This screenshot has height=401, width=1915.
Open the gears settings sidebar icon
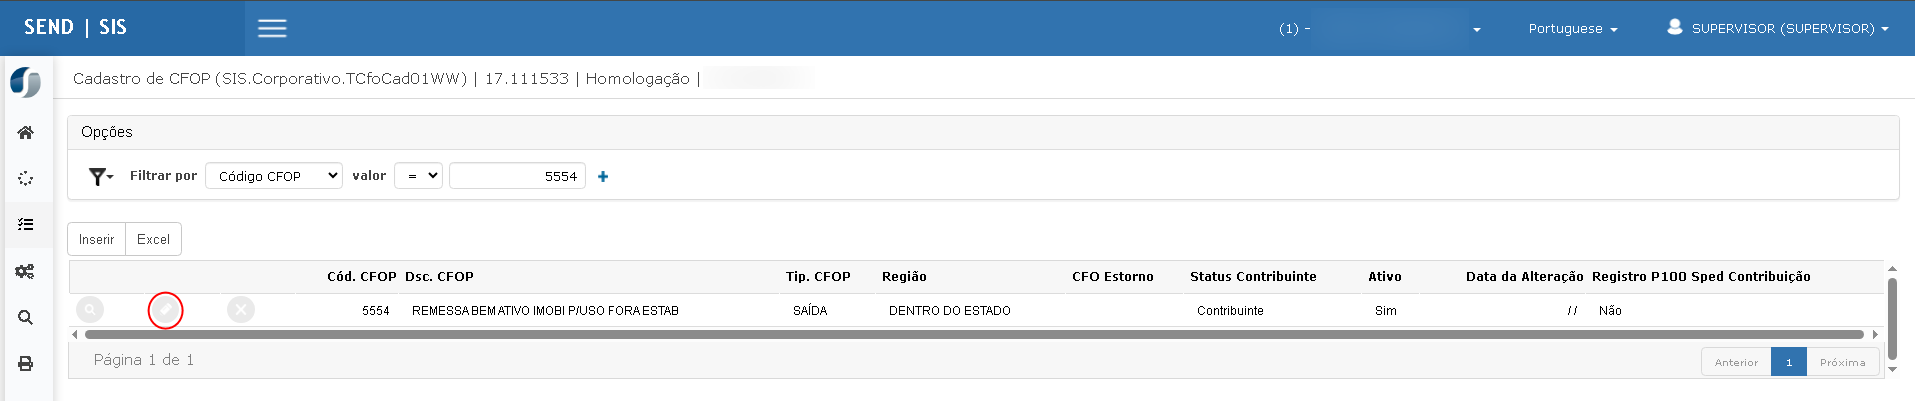[x=26, y=271]
